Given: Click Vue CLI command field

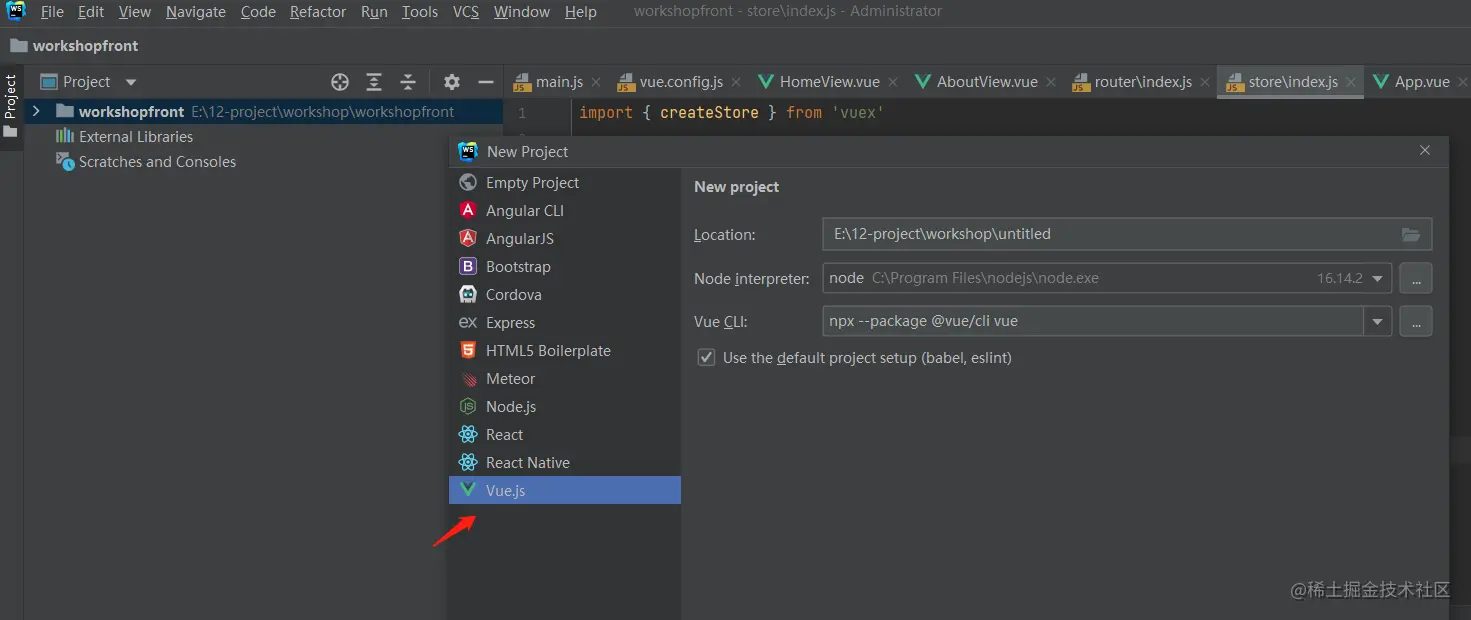Looking at the screenshot, I should 1093,321.
